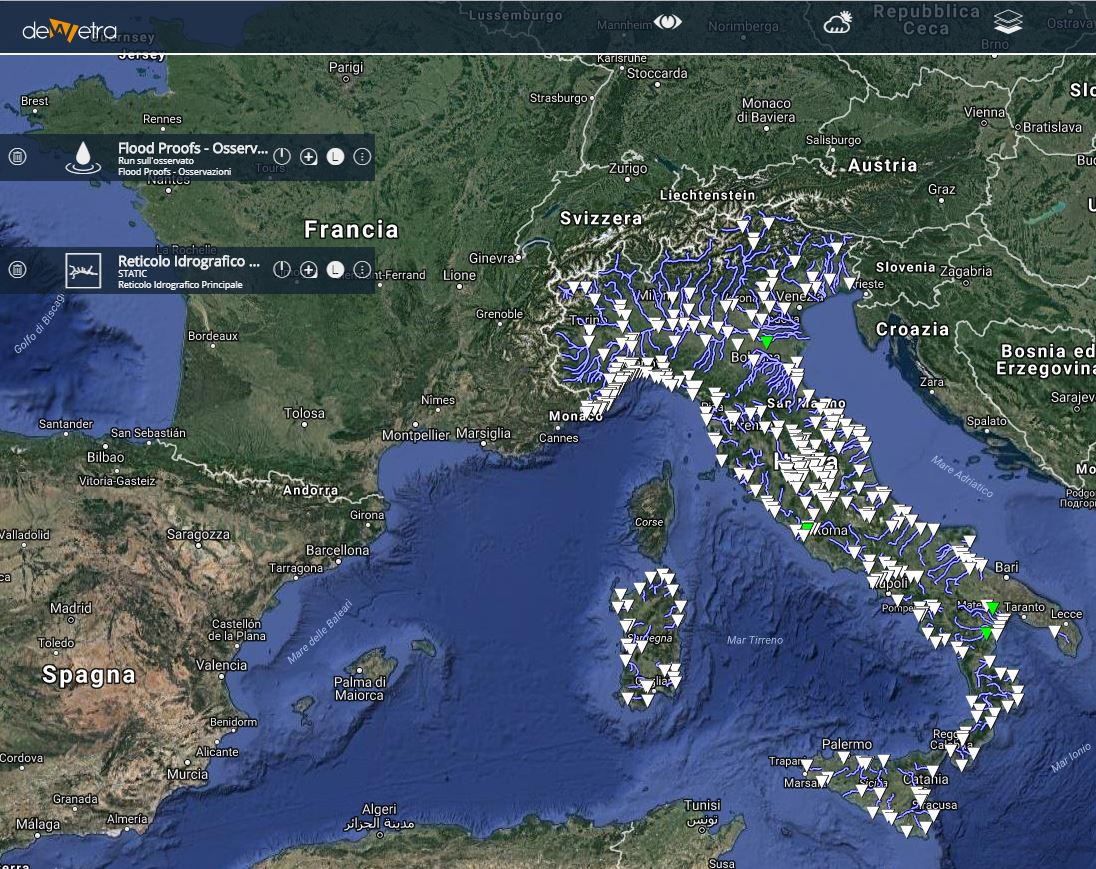
Task: Select the green station marker near Roma
Action: [807, 527]
